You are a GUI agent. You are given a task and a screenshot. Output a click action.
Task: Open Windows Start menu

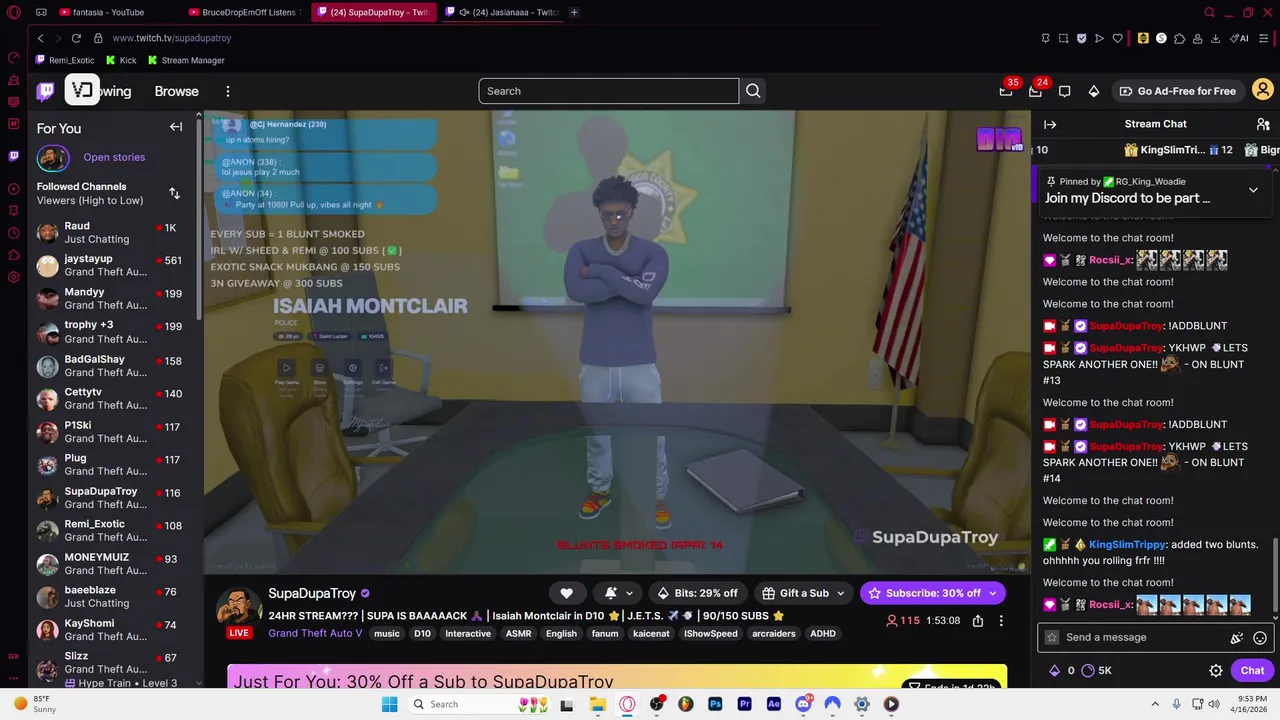coord(389,704)
